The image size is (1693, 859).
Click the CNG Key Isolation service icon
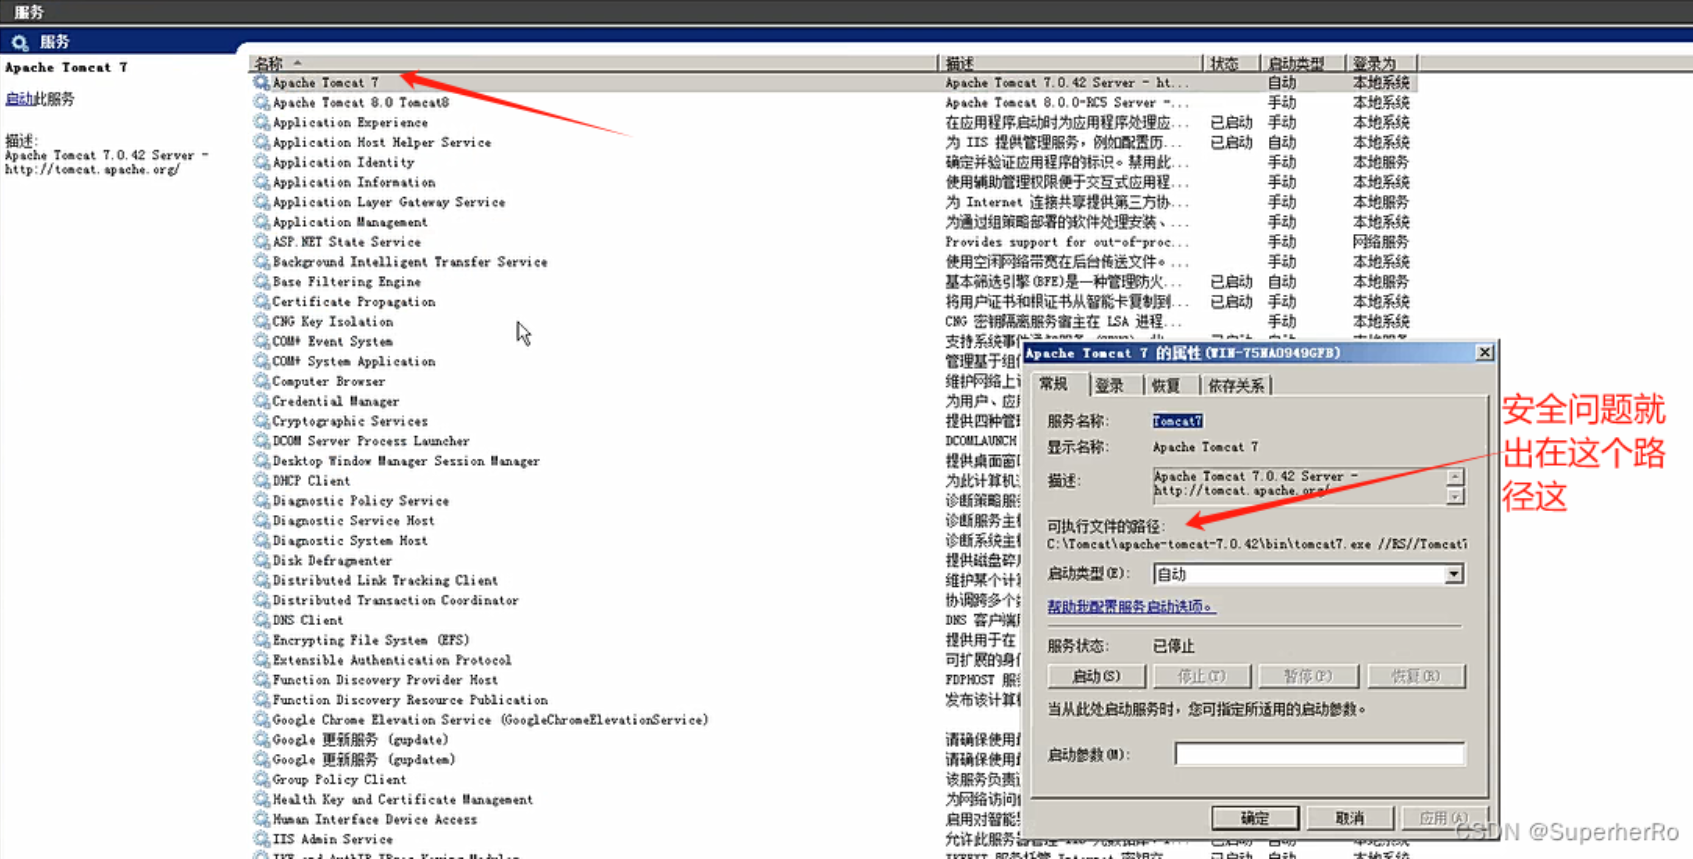262,322
